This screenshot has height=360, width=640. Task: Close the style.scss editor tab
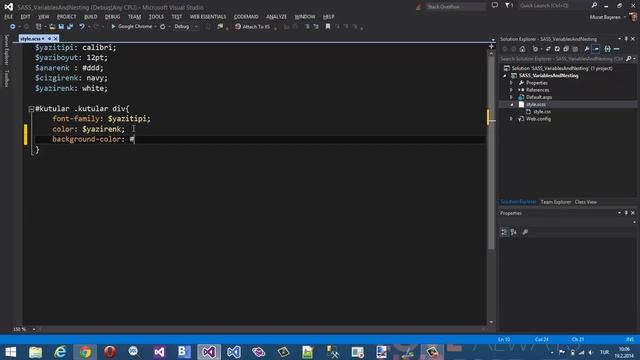click(x=56, y=39)
